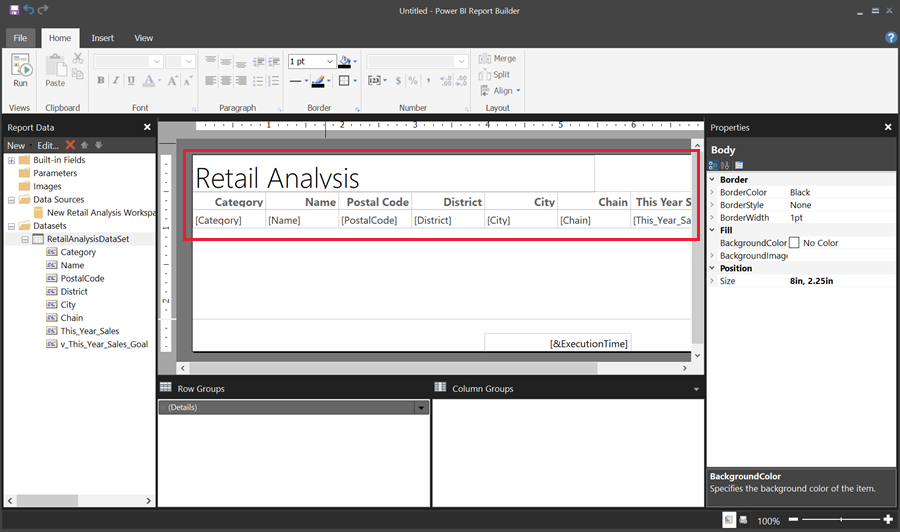
Task: Click the Edit... button in Report Data
Action: [x=48, y=146]
